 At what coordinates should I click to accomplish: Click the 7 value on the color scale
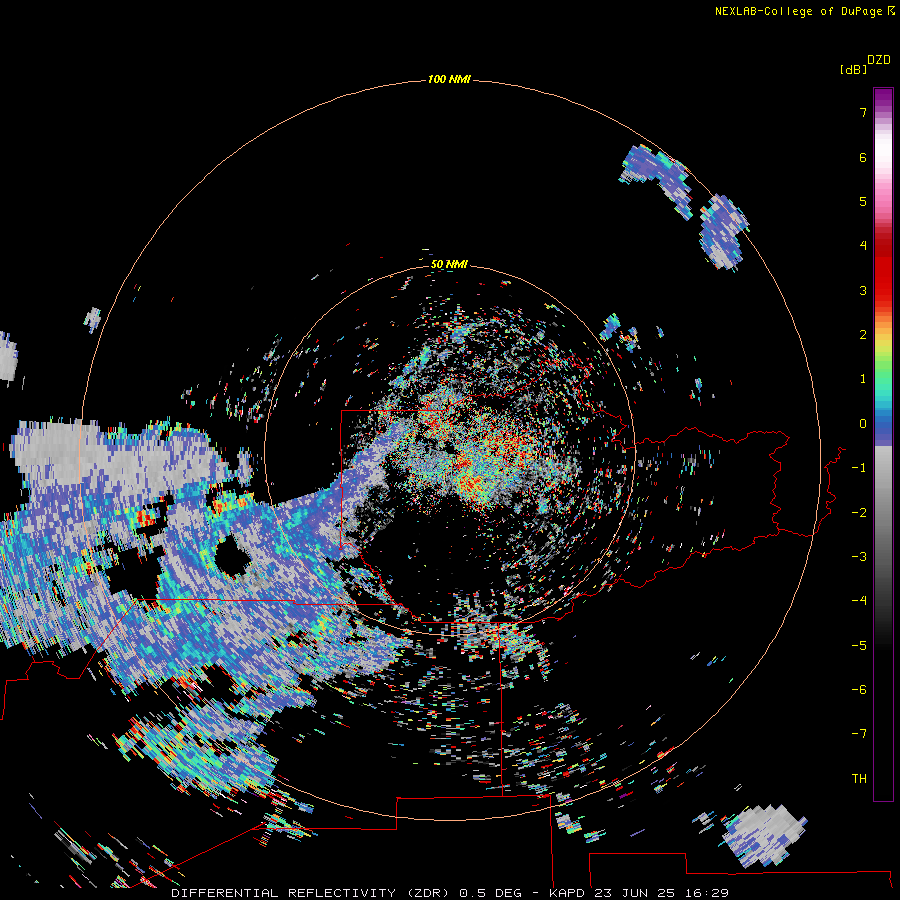pos(863,112)
